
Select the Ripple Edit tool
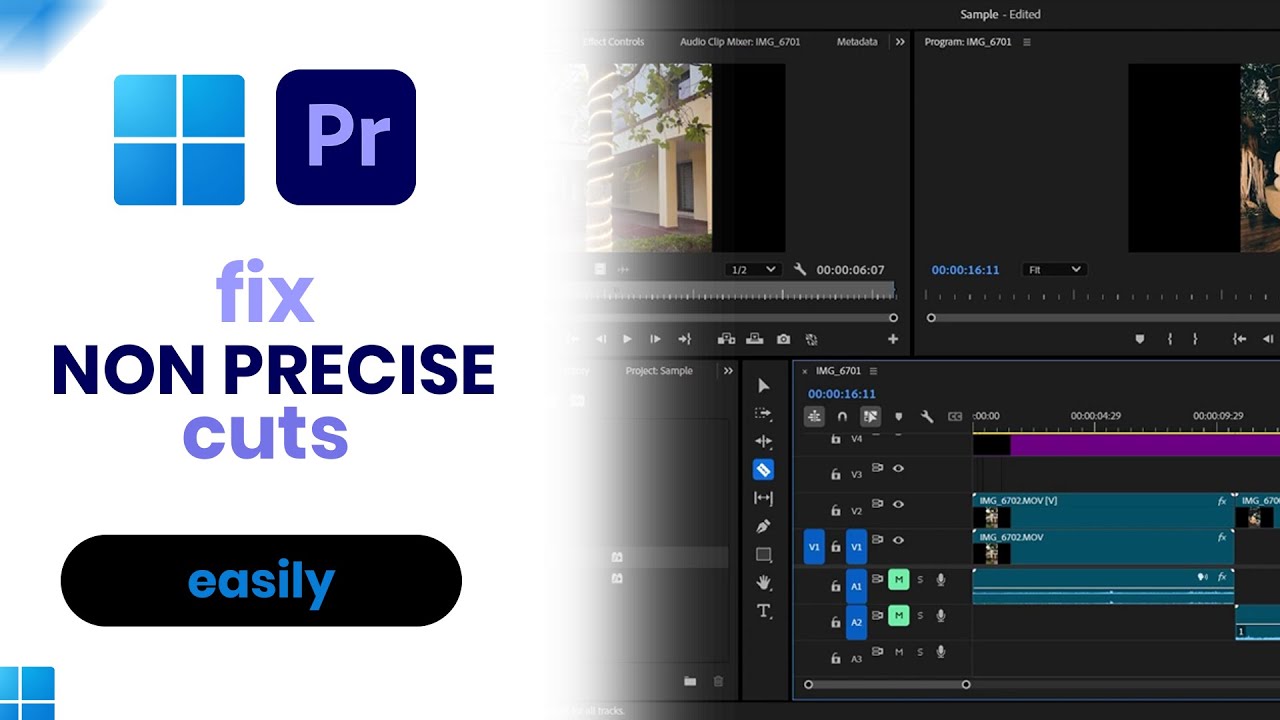pos(764,441)
